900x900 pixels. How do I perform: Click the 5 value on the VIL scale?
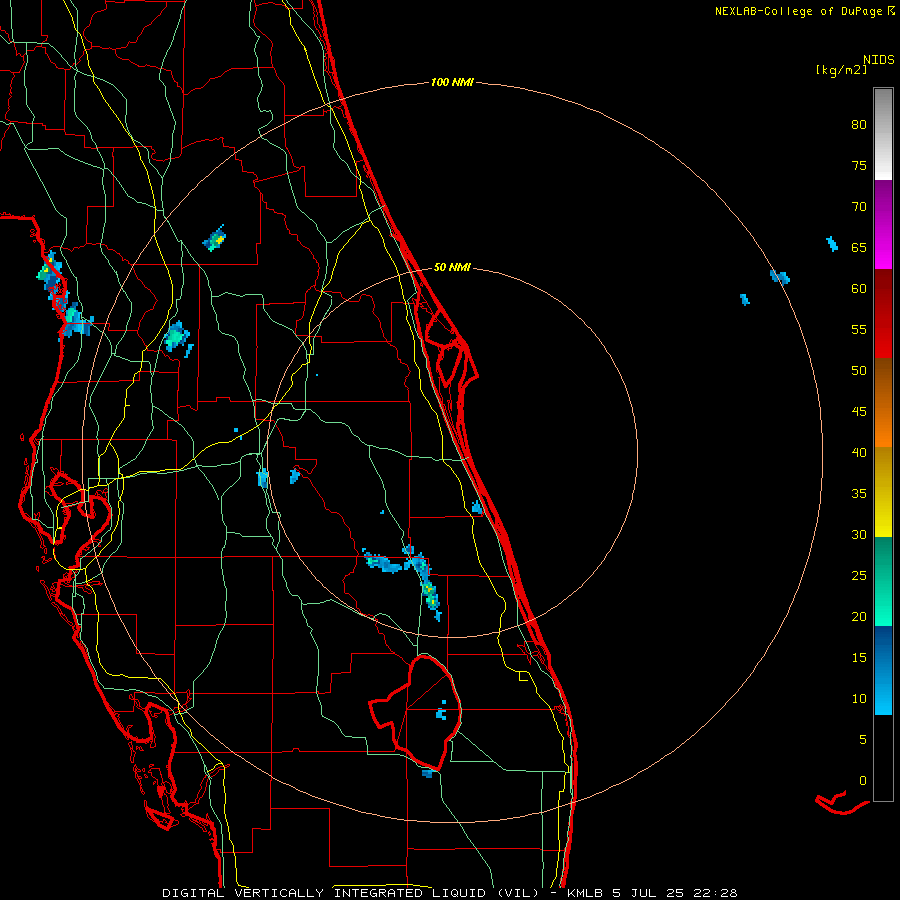click(x=863, y=740)
